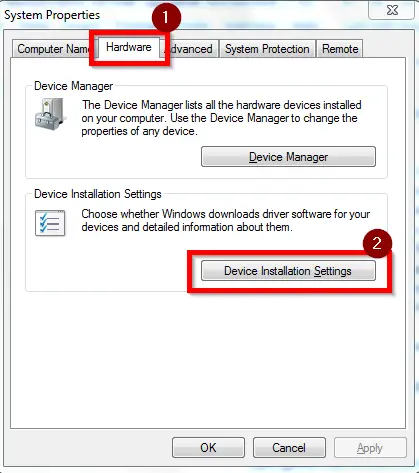Go to the System Protection tab
The image size is (419, 473).
267,49
